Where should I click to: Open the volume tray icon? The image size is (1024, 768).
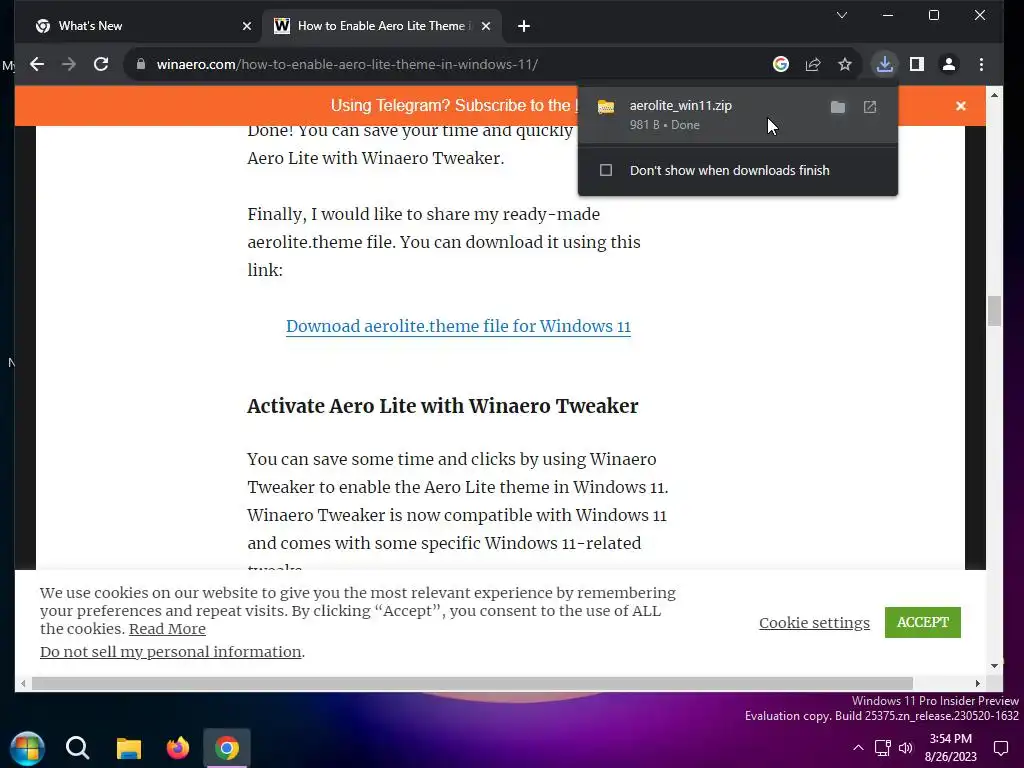(x=905, y=748)
